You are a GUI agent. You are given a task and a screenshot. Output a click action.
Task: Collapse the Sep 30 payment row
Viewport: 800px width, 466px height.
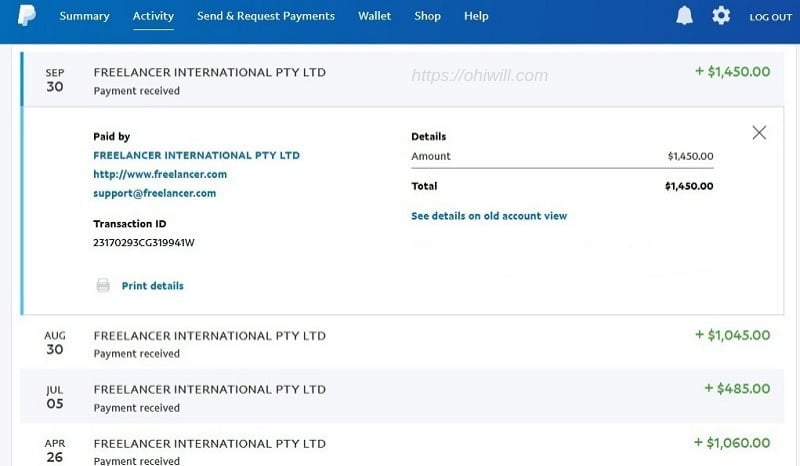tap(403, 79)
